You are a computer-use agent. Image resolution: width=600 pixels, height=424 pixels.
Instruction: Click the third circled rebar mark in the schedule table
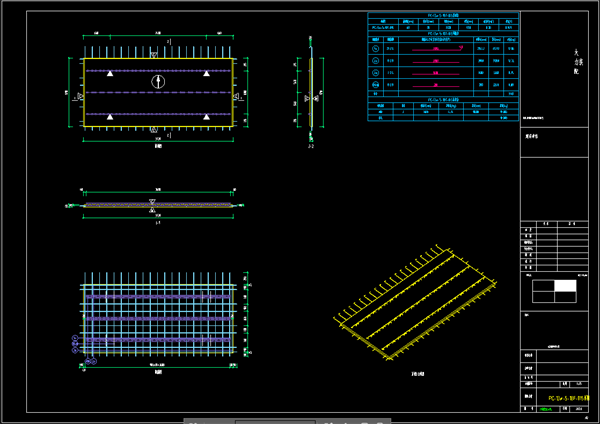[376, 73]
